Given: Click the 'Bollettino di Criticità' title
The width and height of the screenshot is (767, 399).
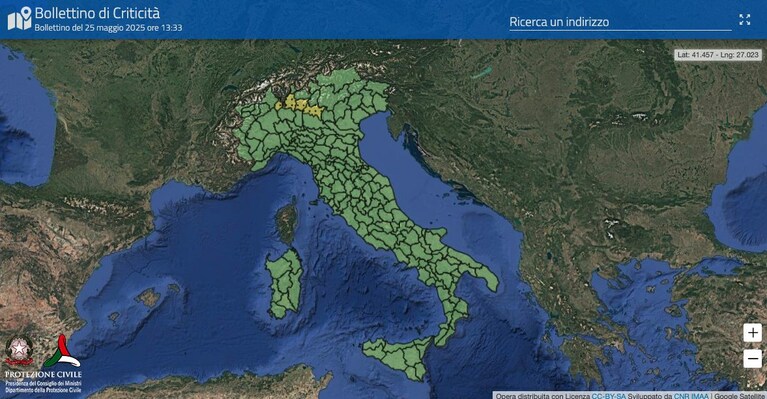Looking at the screenshot, I should pyautogui.click(x=97, y=13).
